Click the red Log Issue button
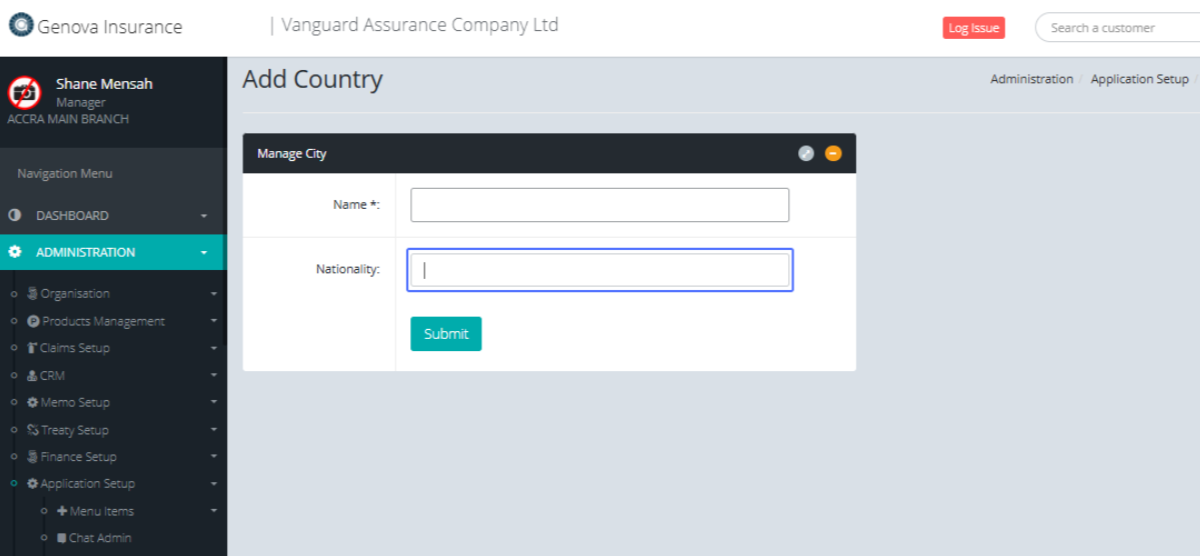This screenshot has height=556, width=1200. coord(973,28)
